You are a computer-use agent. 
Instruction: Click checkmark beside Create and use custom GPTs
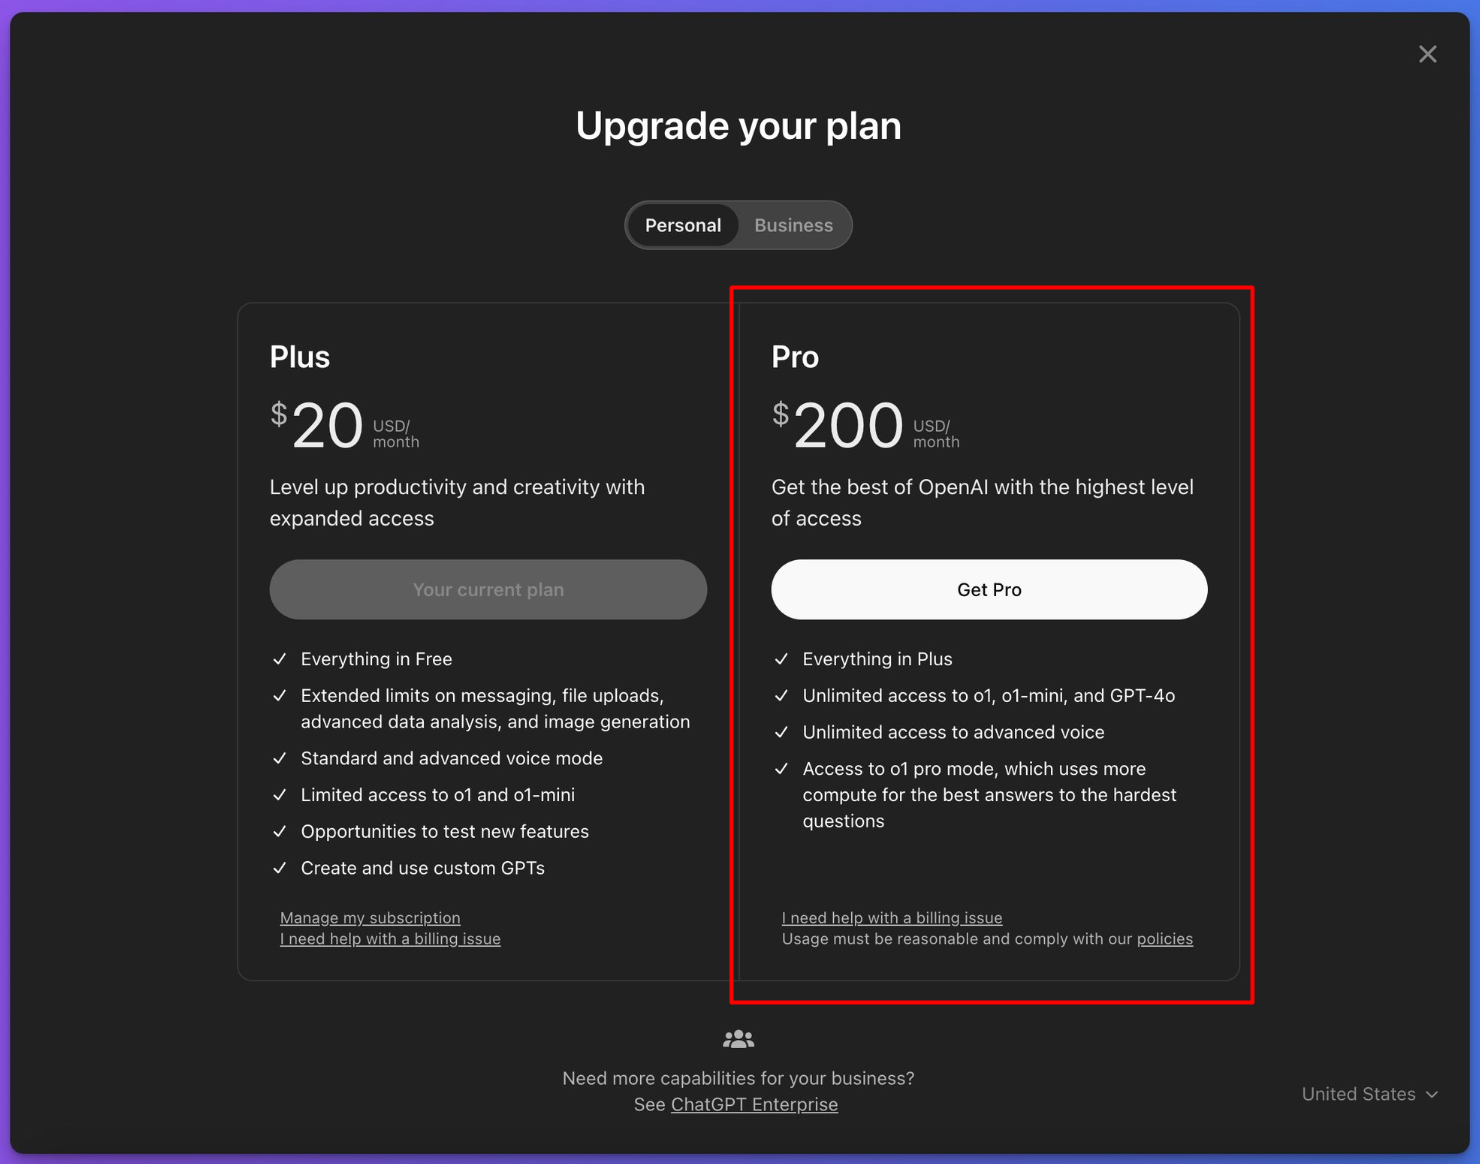280,868
